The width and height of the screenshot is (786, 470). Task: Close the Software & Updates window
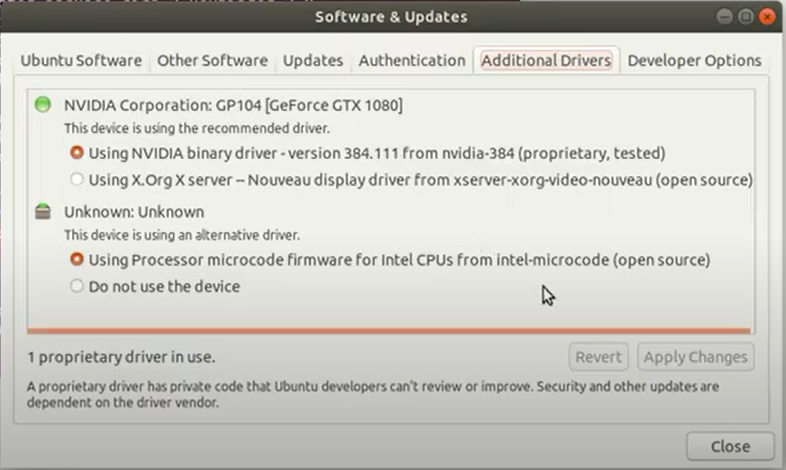(767, 17)
